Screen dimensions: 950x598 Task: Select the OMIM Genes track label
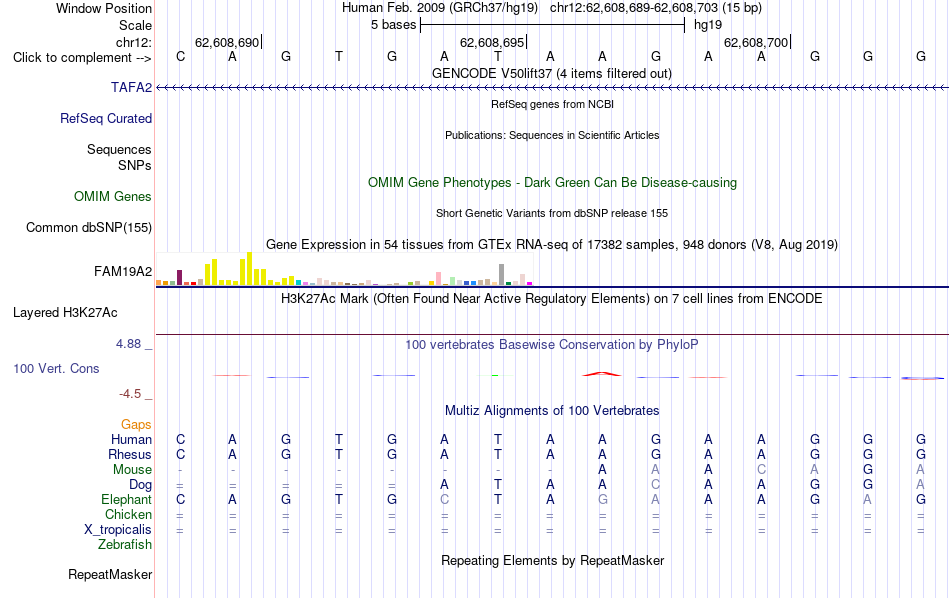point(113,196)
